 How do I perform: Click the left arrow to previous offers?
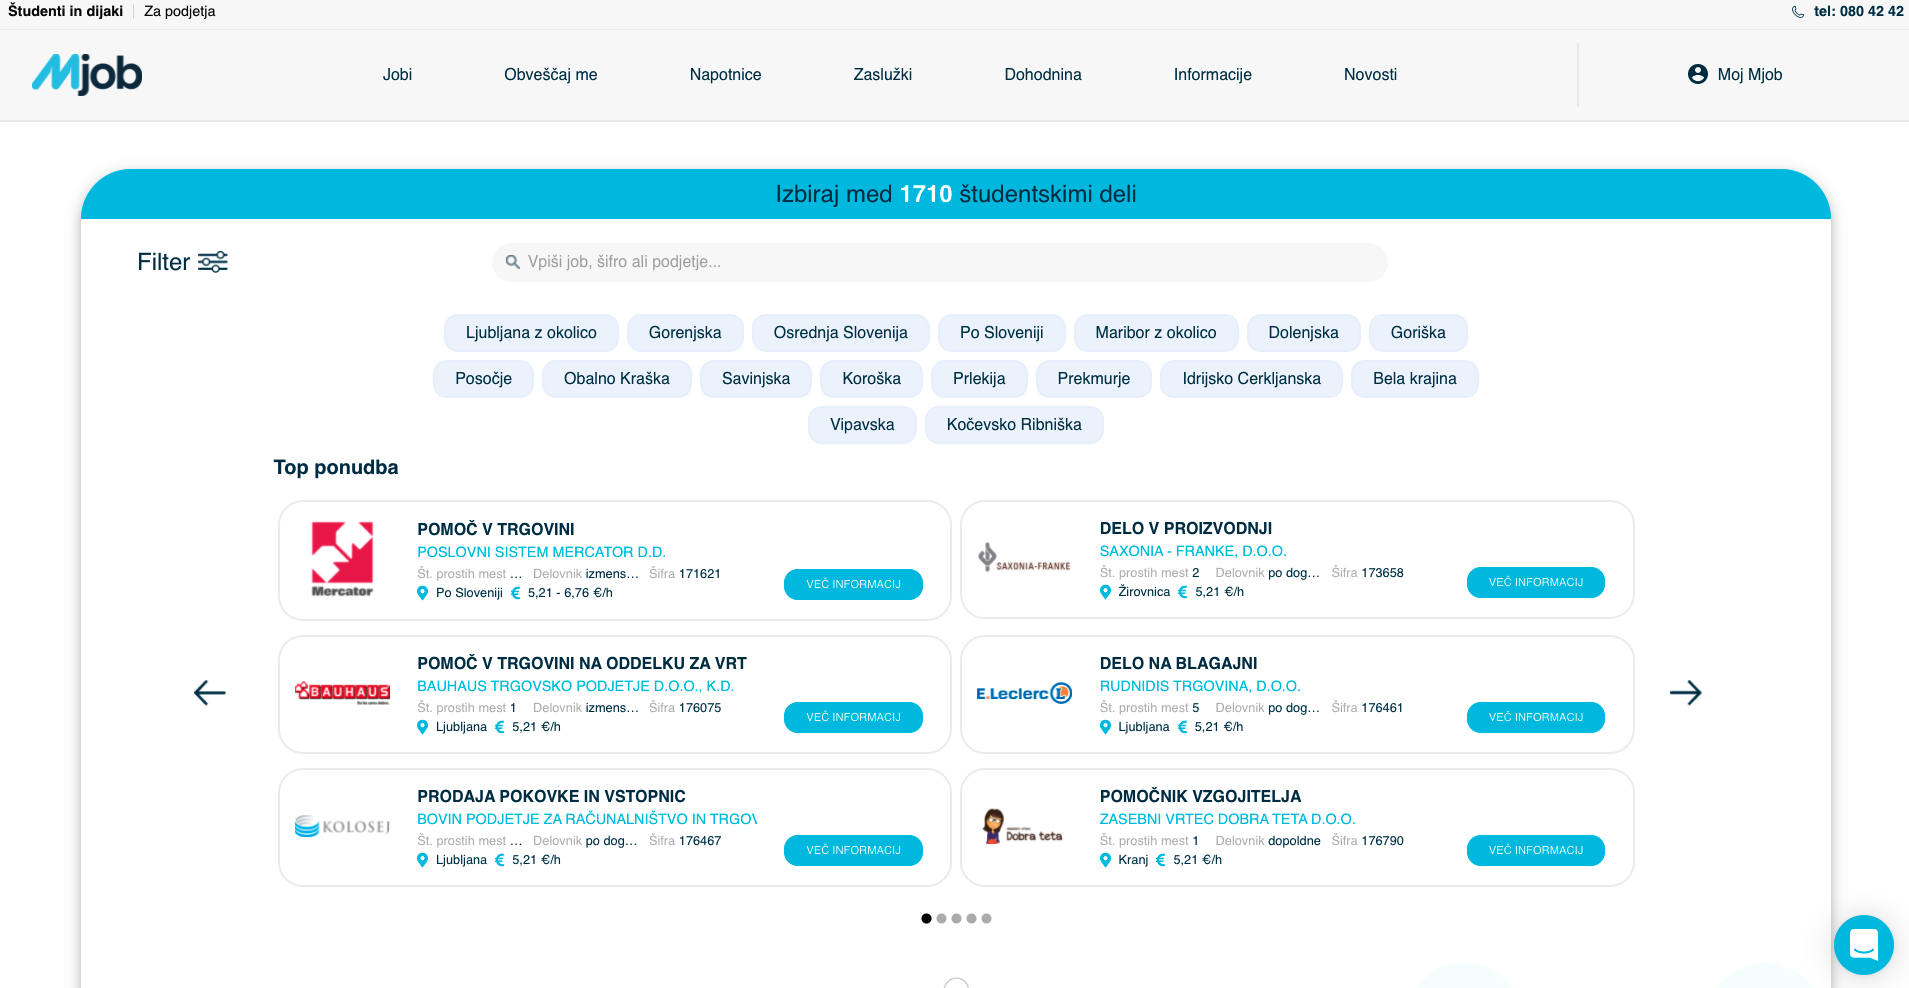[210, 693]
